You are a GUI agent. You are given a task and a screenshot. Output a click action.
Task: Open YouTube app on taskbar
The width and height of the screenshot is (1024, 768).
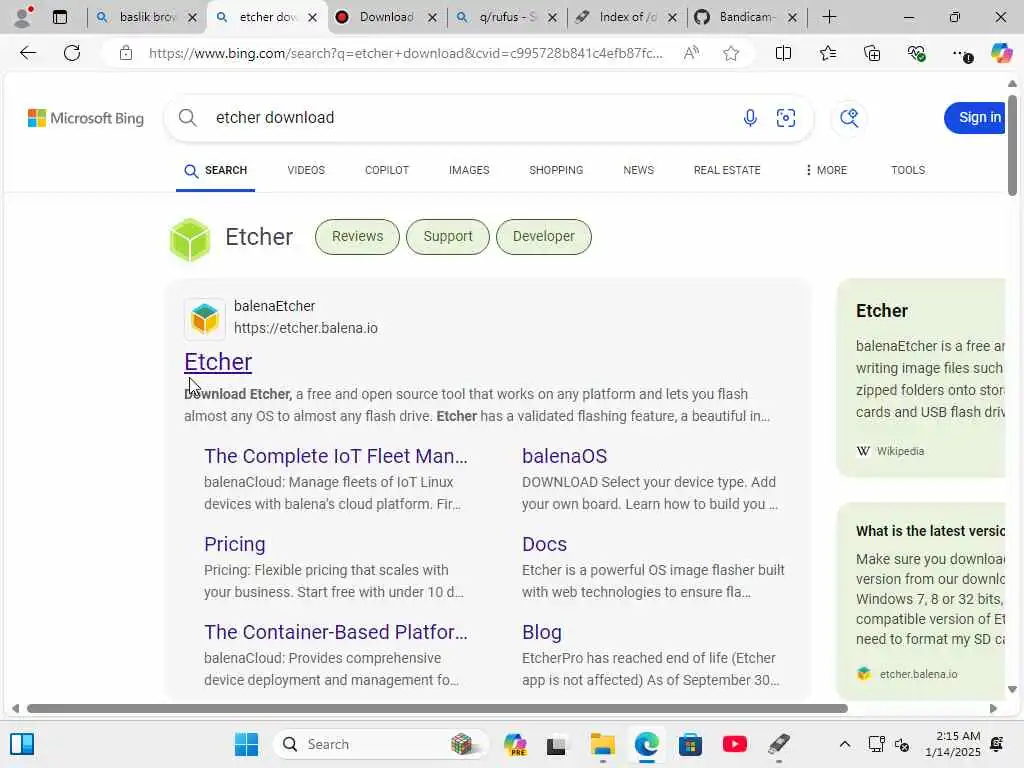(x=735, y=744)
